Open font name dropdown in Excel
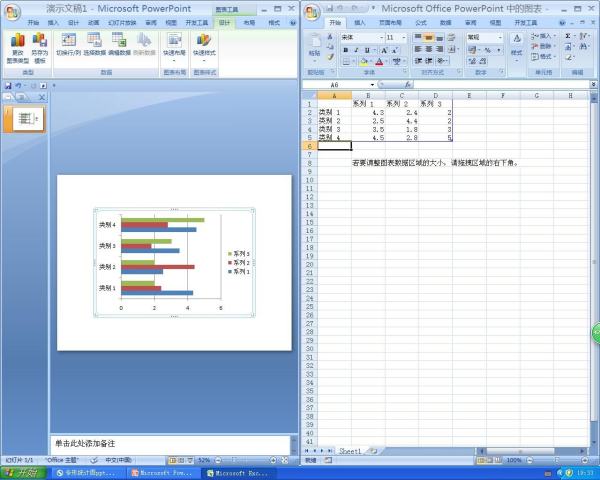 pos(382,38)
